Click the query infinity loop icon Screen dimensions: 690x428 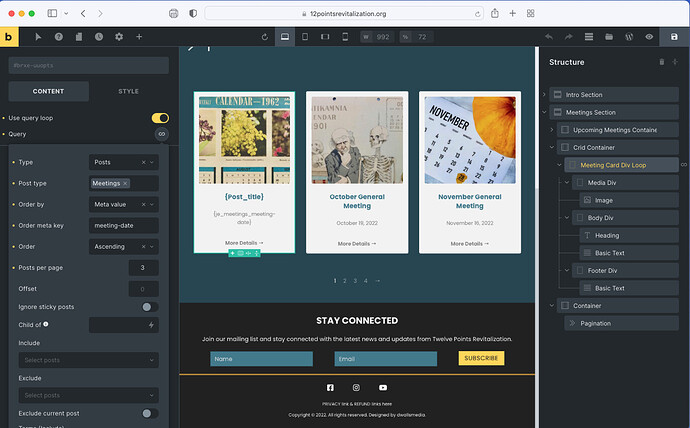pos(162,134)
